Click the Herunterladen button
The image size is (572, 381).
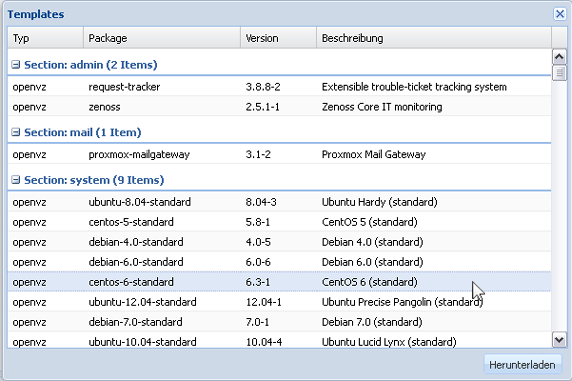522,365
